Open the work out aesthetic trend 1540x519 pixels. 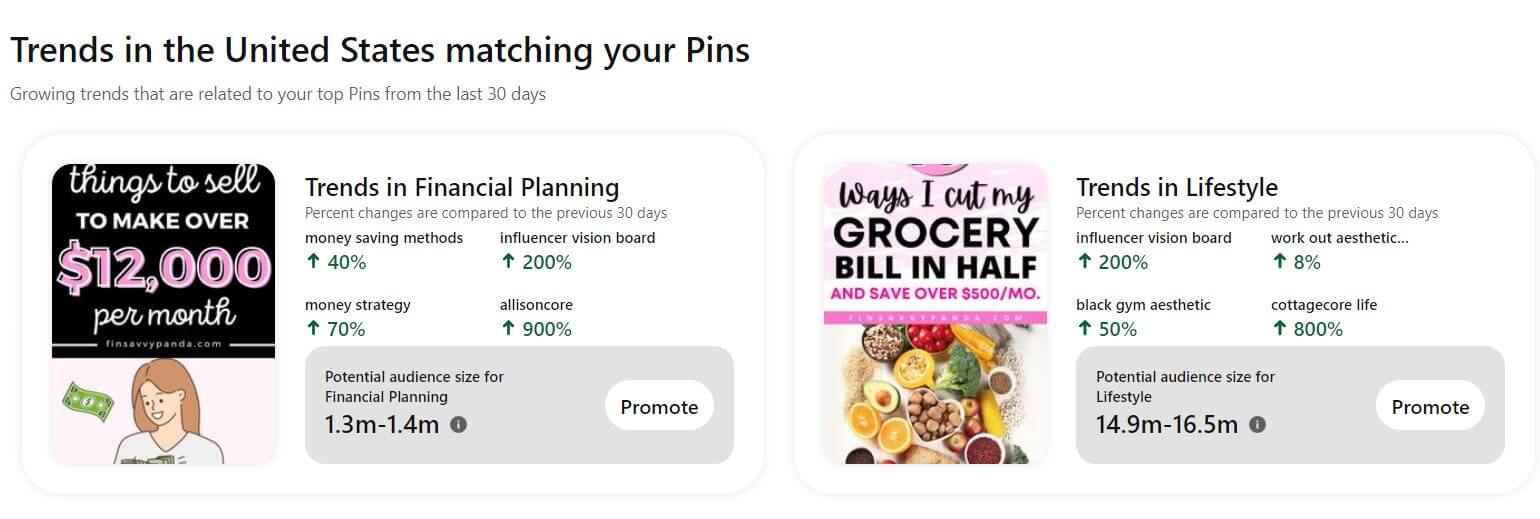pos(1339,238)
